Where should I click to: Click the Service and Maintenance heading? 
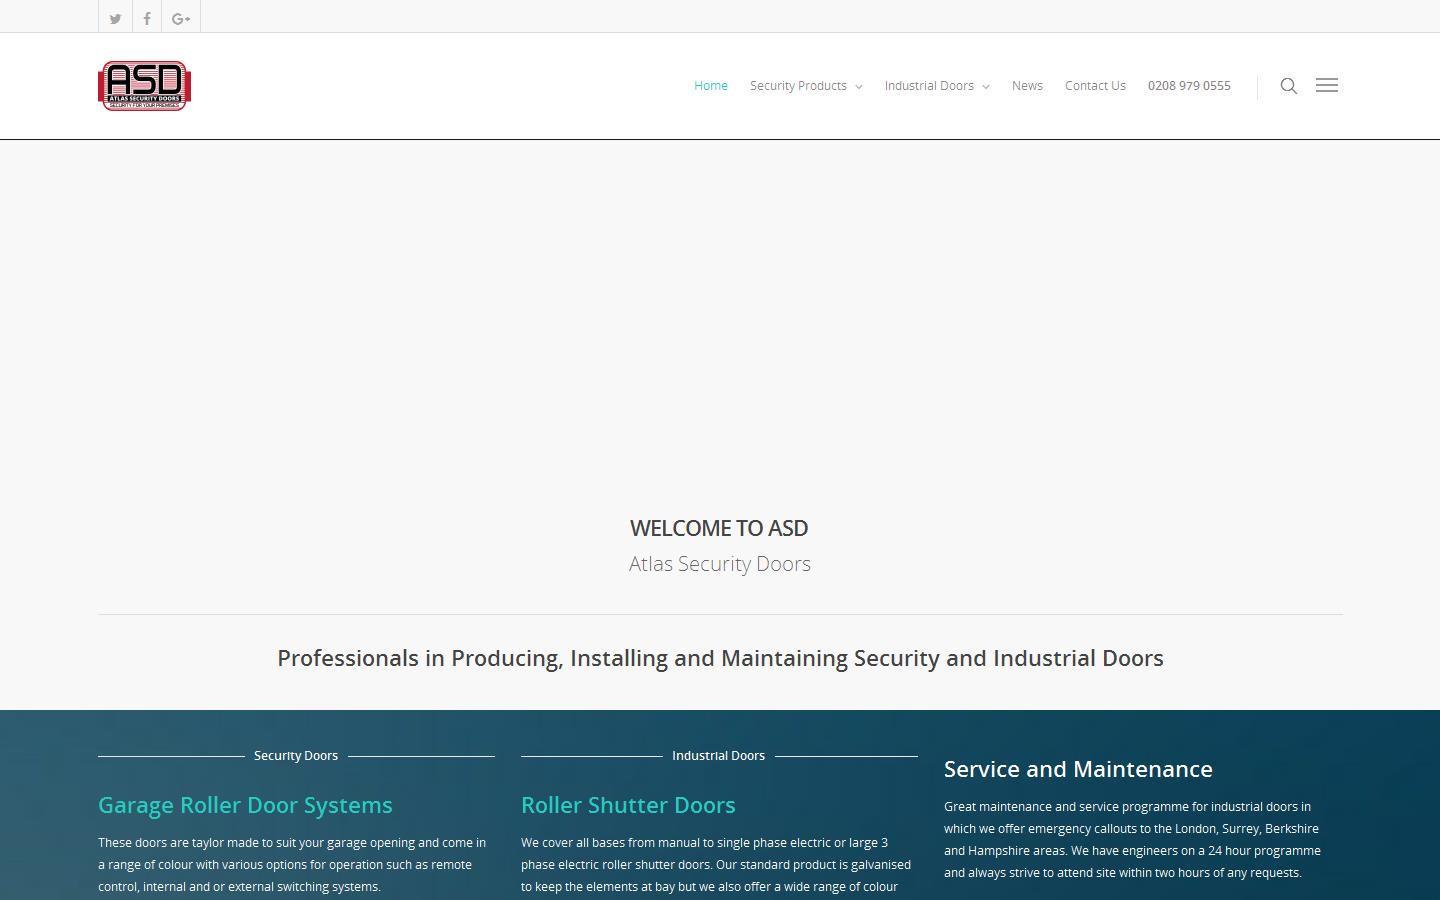coord(1078,770)
